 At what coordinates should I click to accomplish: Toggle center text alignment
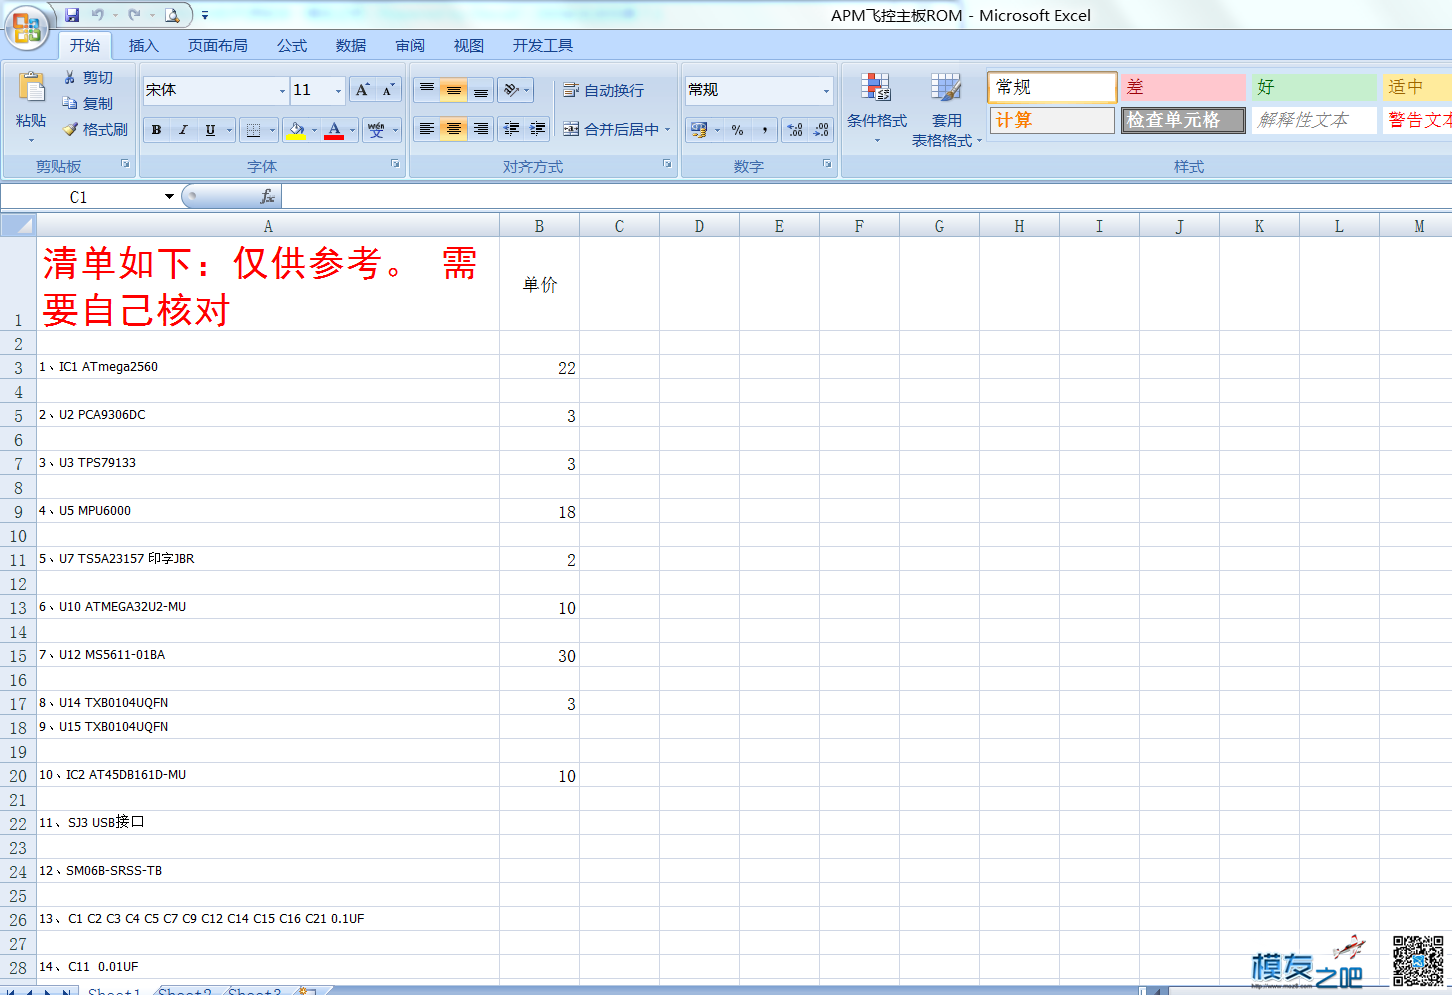(454, 129)
